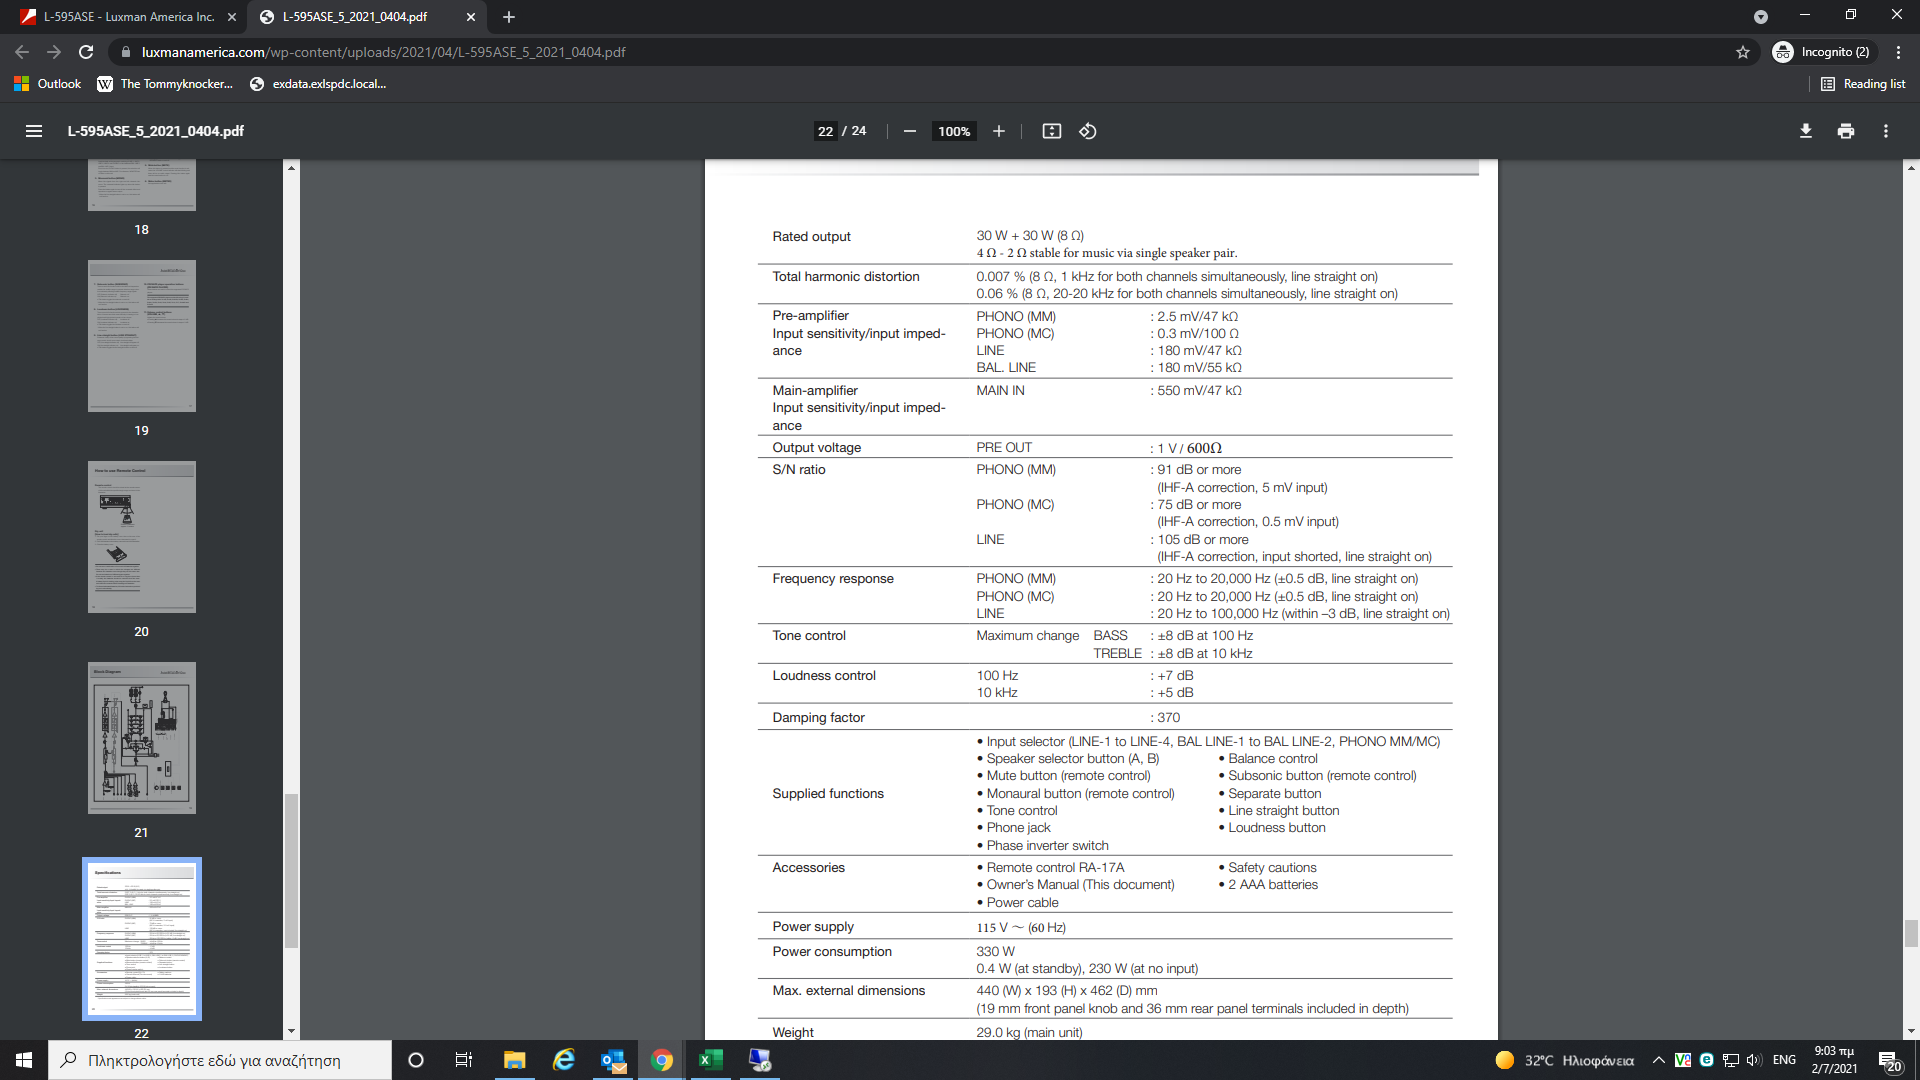Open the Reading list
The image size is (1920, 1080).
coord(1863,84)
